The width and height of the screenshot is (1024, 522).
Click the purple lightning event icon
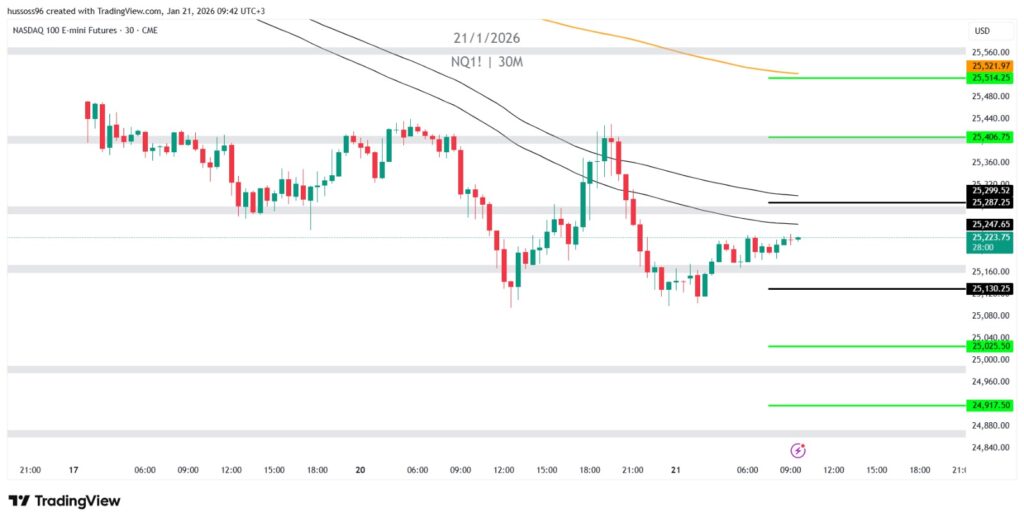click(798, 451)
